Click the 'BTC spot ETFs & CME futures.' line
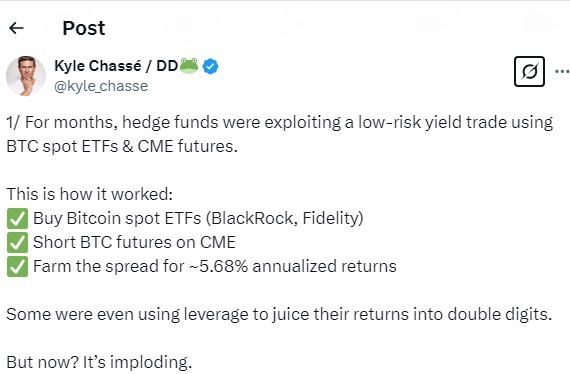The width and height of the screenshot is (570, 374). (x=122, y=146)
